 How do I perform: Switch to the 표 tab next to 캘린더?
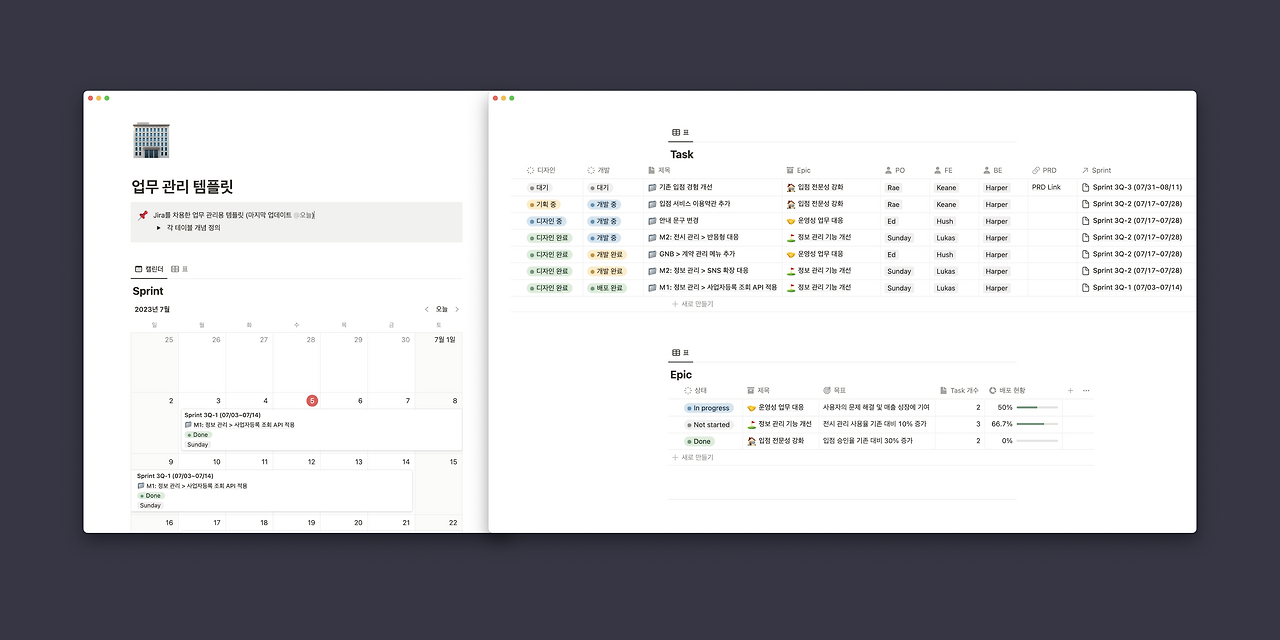(x=180, y=269)
